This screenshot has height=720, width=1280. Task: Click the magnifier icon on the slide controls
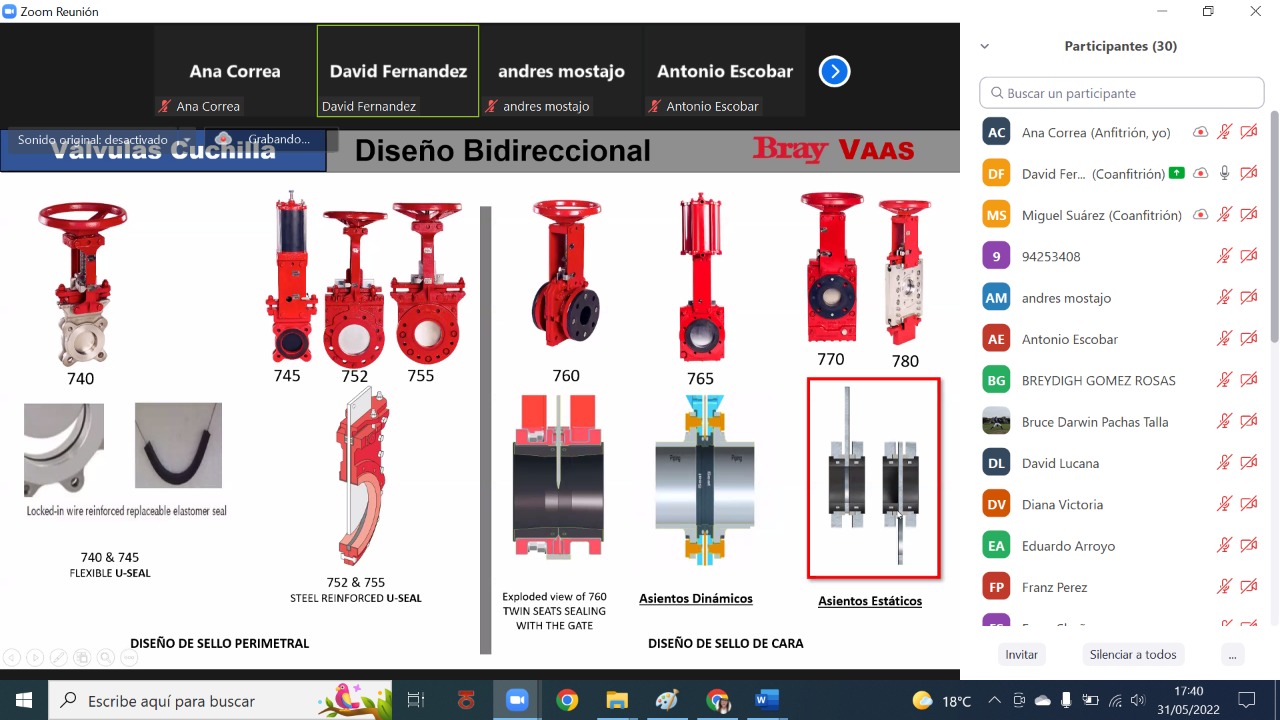point(105,657)
